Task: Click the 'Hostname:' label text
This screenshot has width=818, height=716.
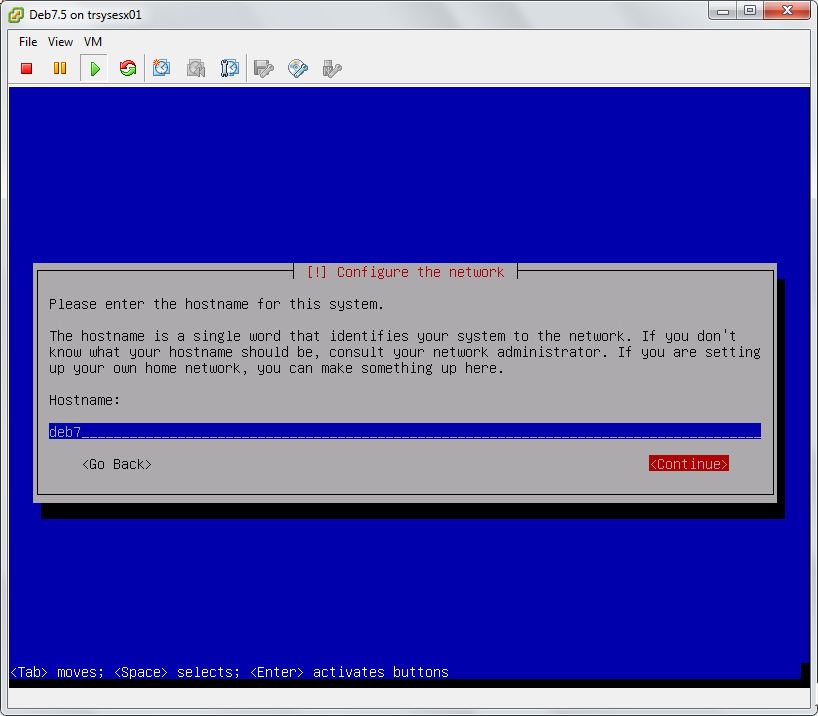Action: (x=85, y=400)
